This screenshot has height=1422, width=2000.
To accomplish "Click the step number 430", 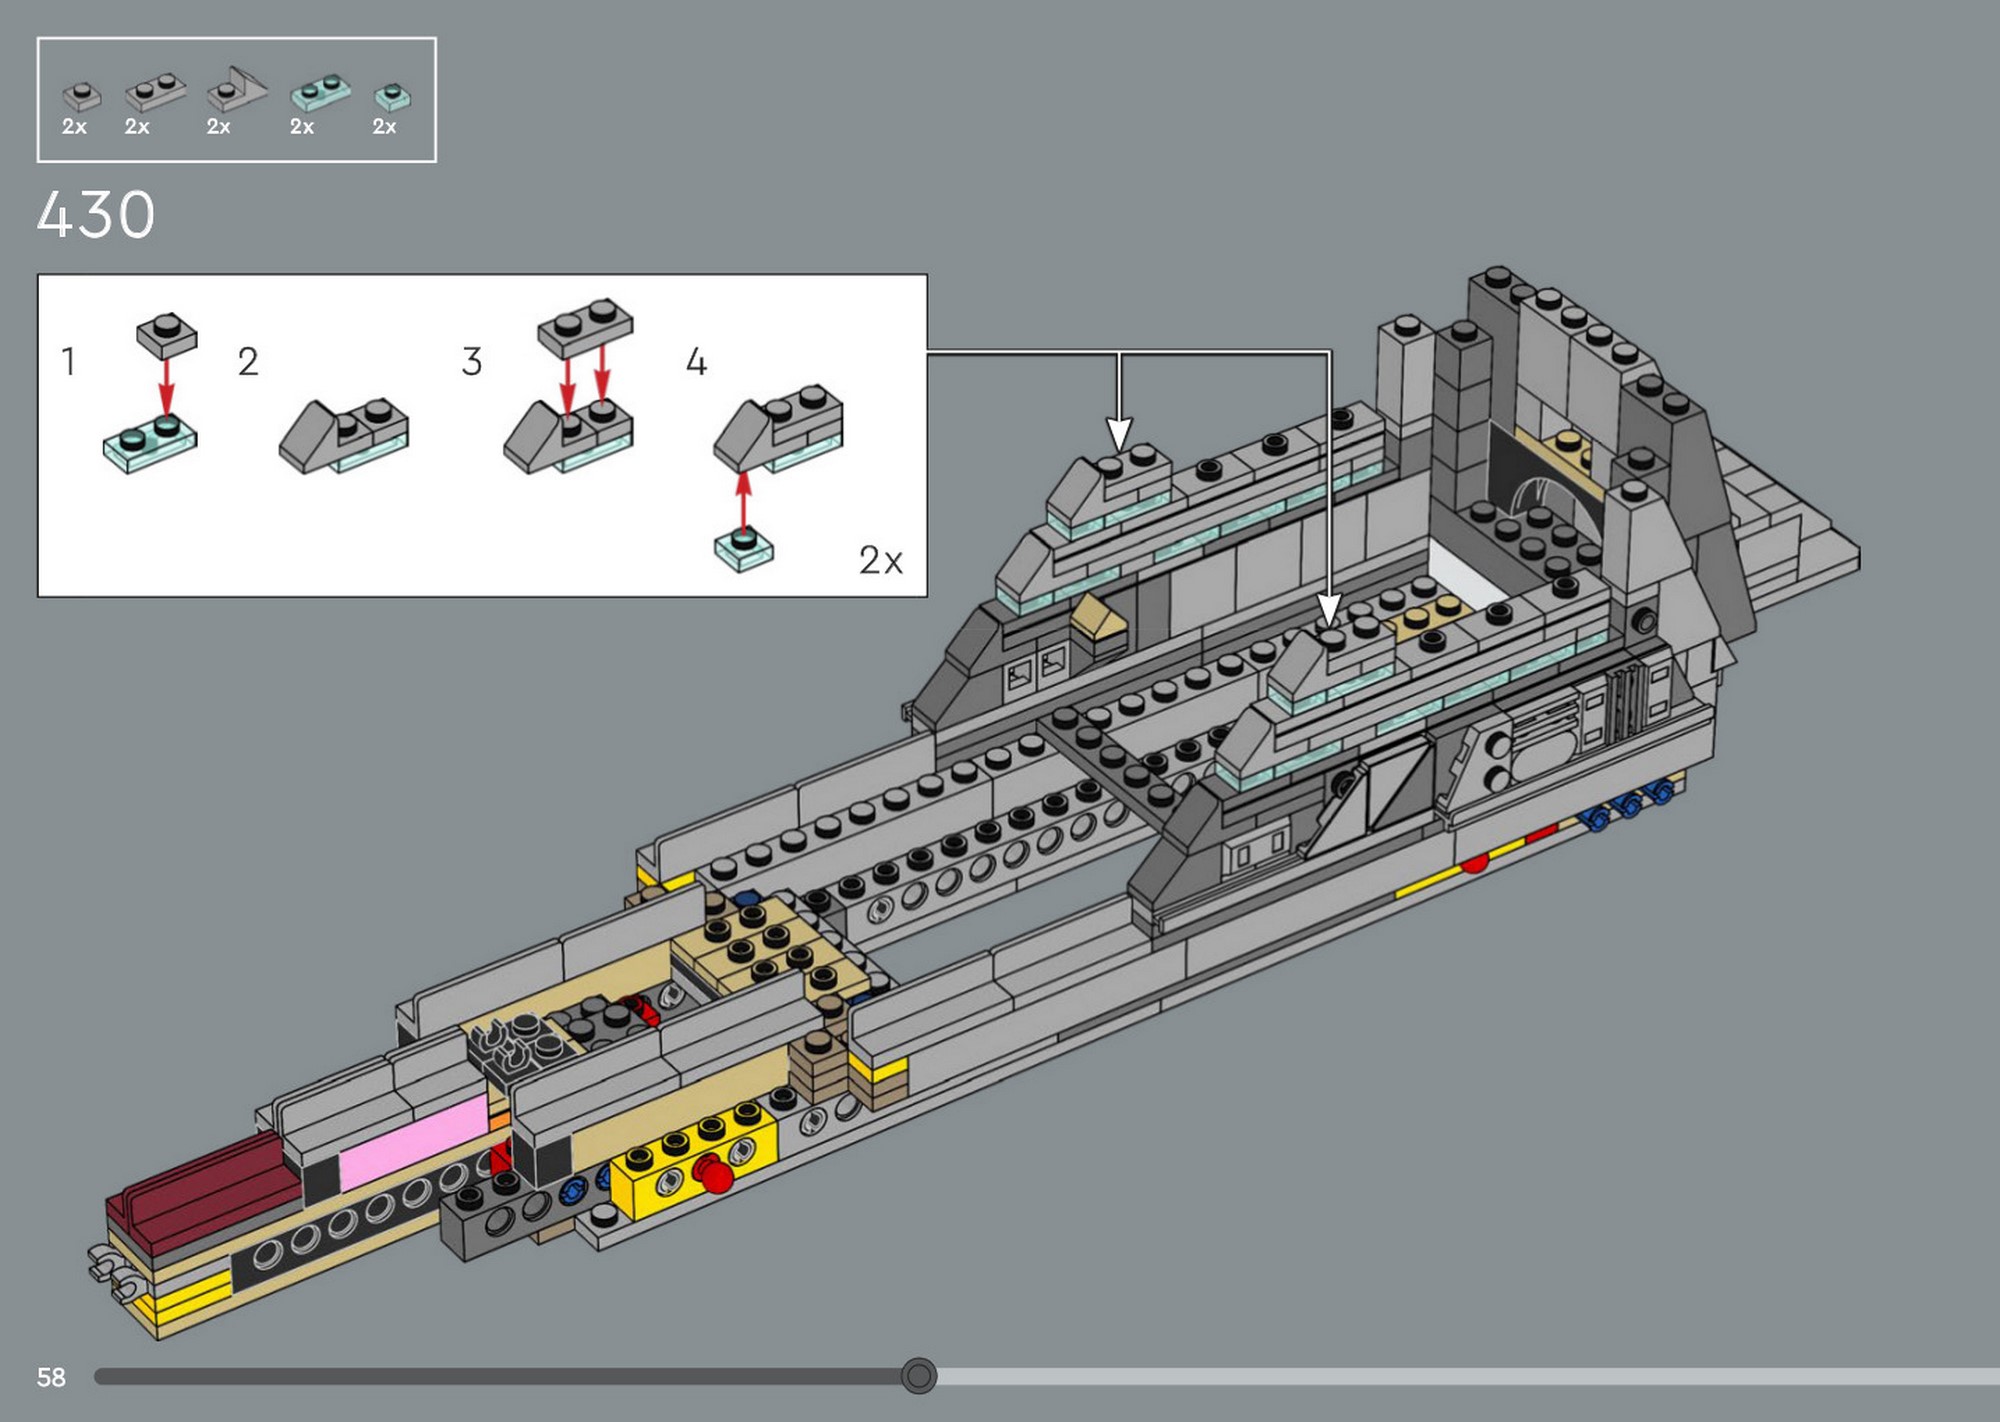I will pos(96,214).
